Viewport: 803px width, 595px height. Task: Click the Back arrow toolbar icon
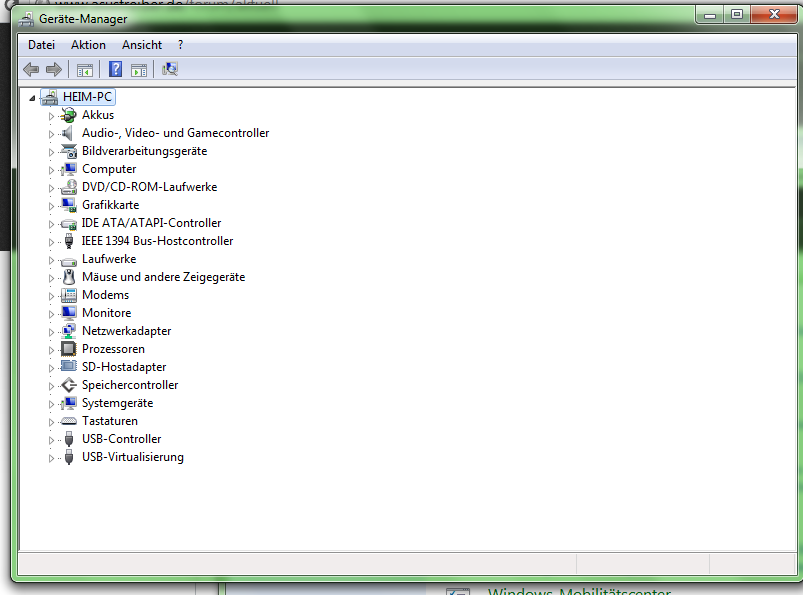(x=31, y=69)
